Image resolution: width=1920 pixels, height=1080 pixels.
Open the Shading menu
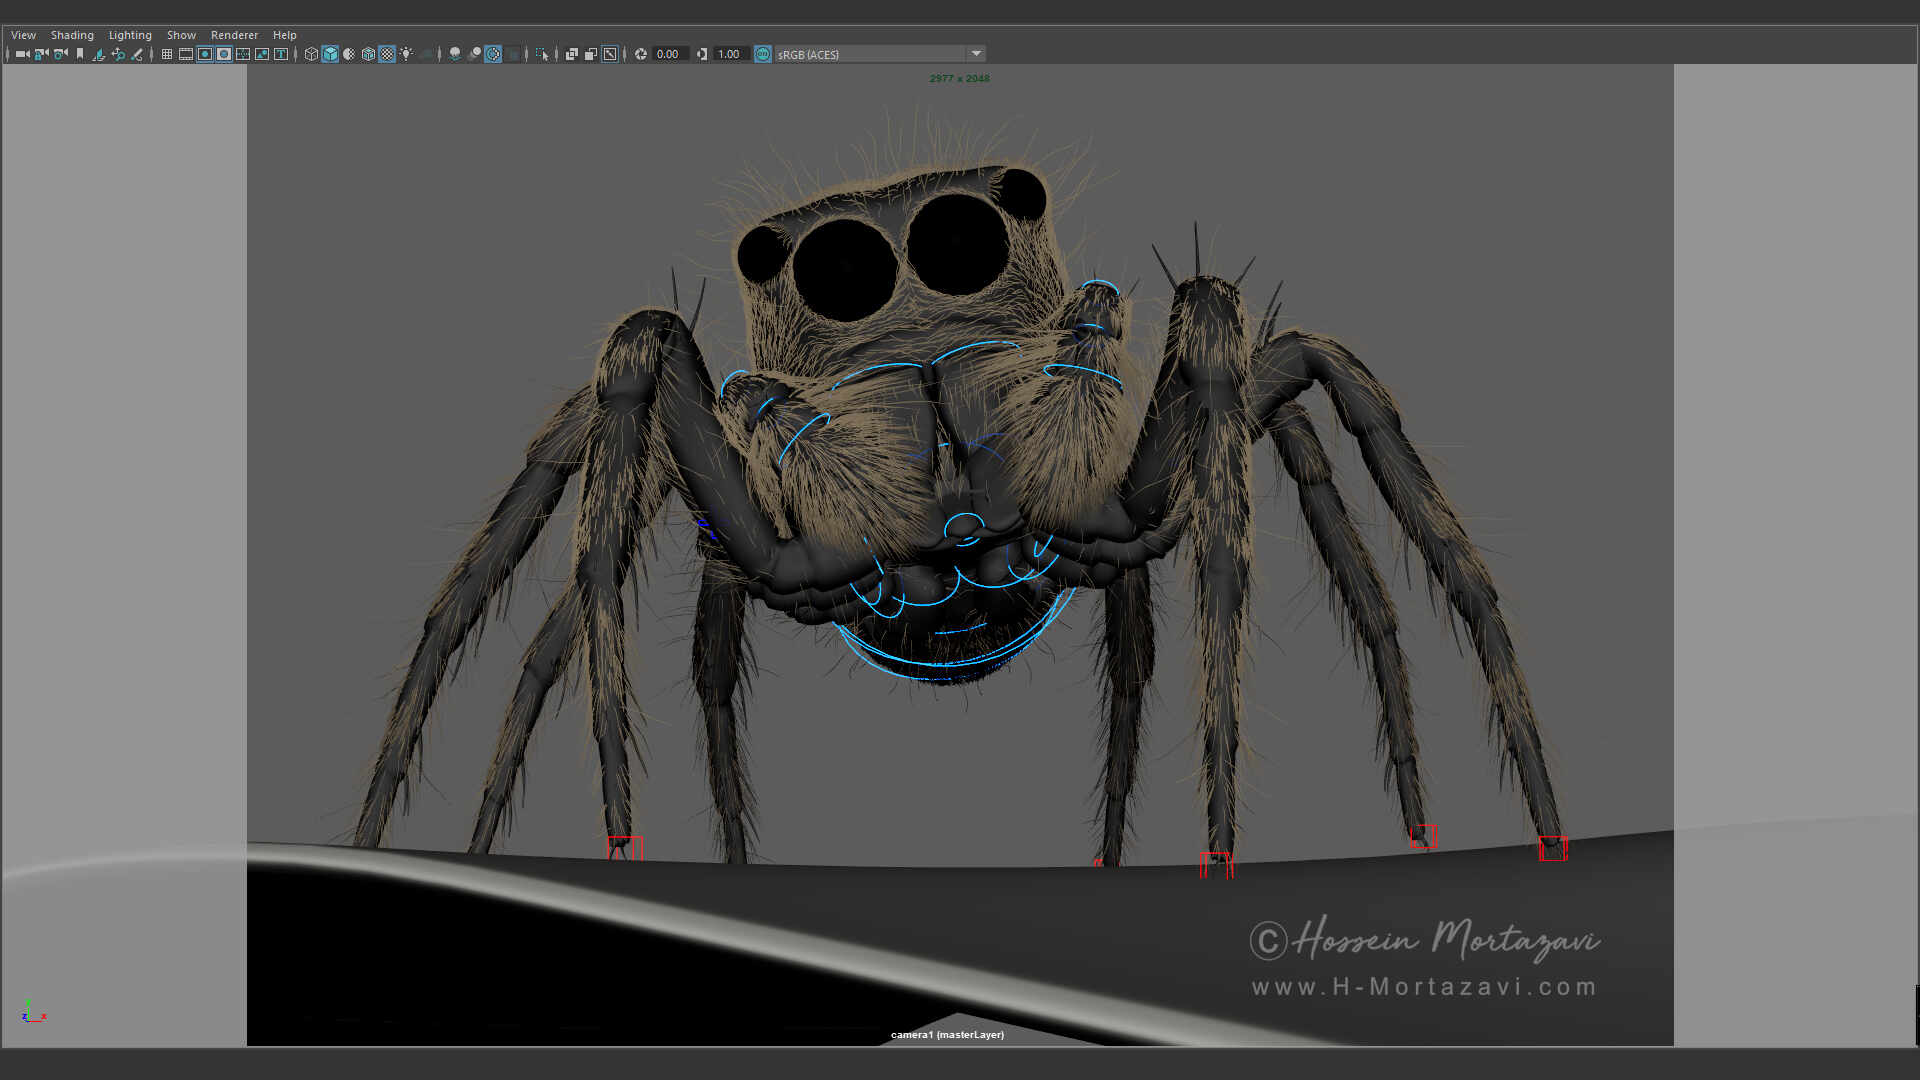click(72, 34)
